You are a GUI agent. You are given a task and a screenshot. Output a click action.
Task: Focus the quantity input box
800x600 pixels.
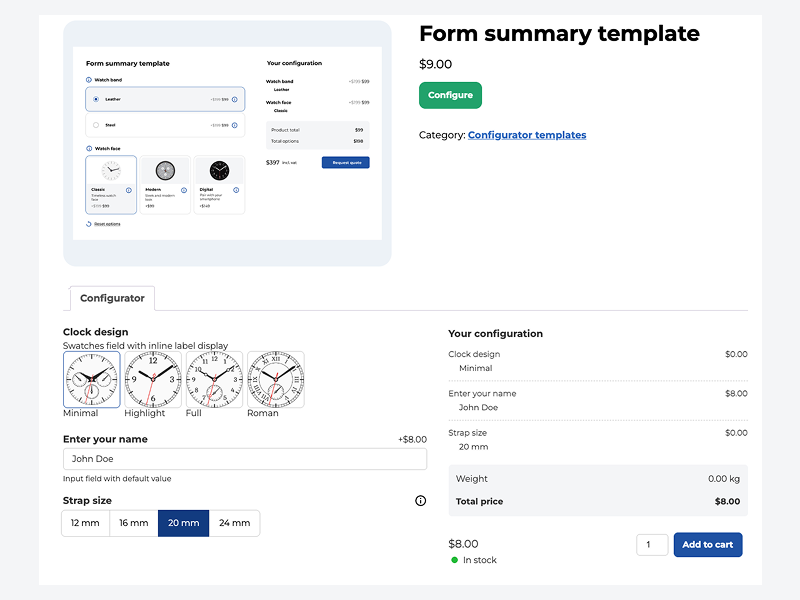coord(652,545)
